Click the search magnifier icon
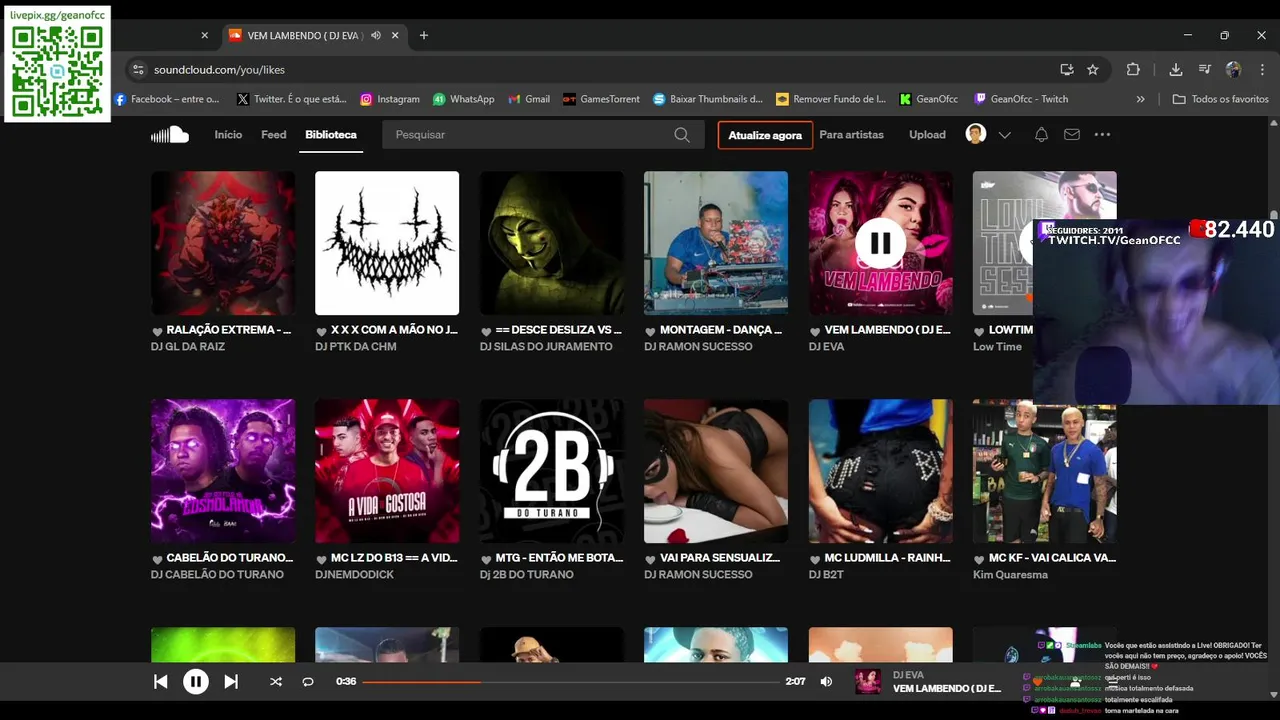 682,135
